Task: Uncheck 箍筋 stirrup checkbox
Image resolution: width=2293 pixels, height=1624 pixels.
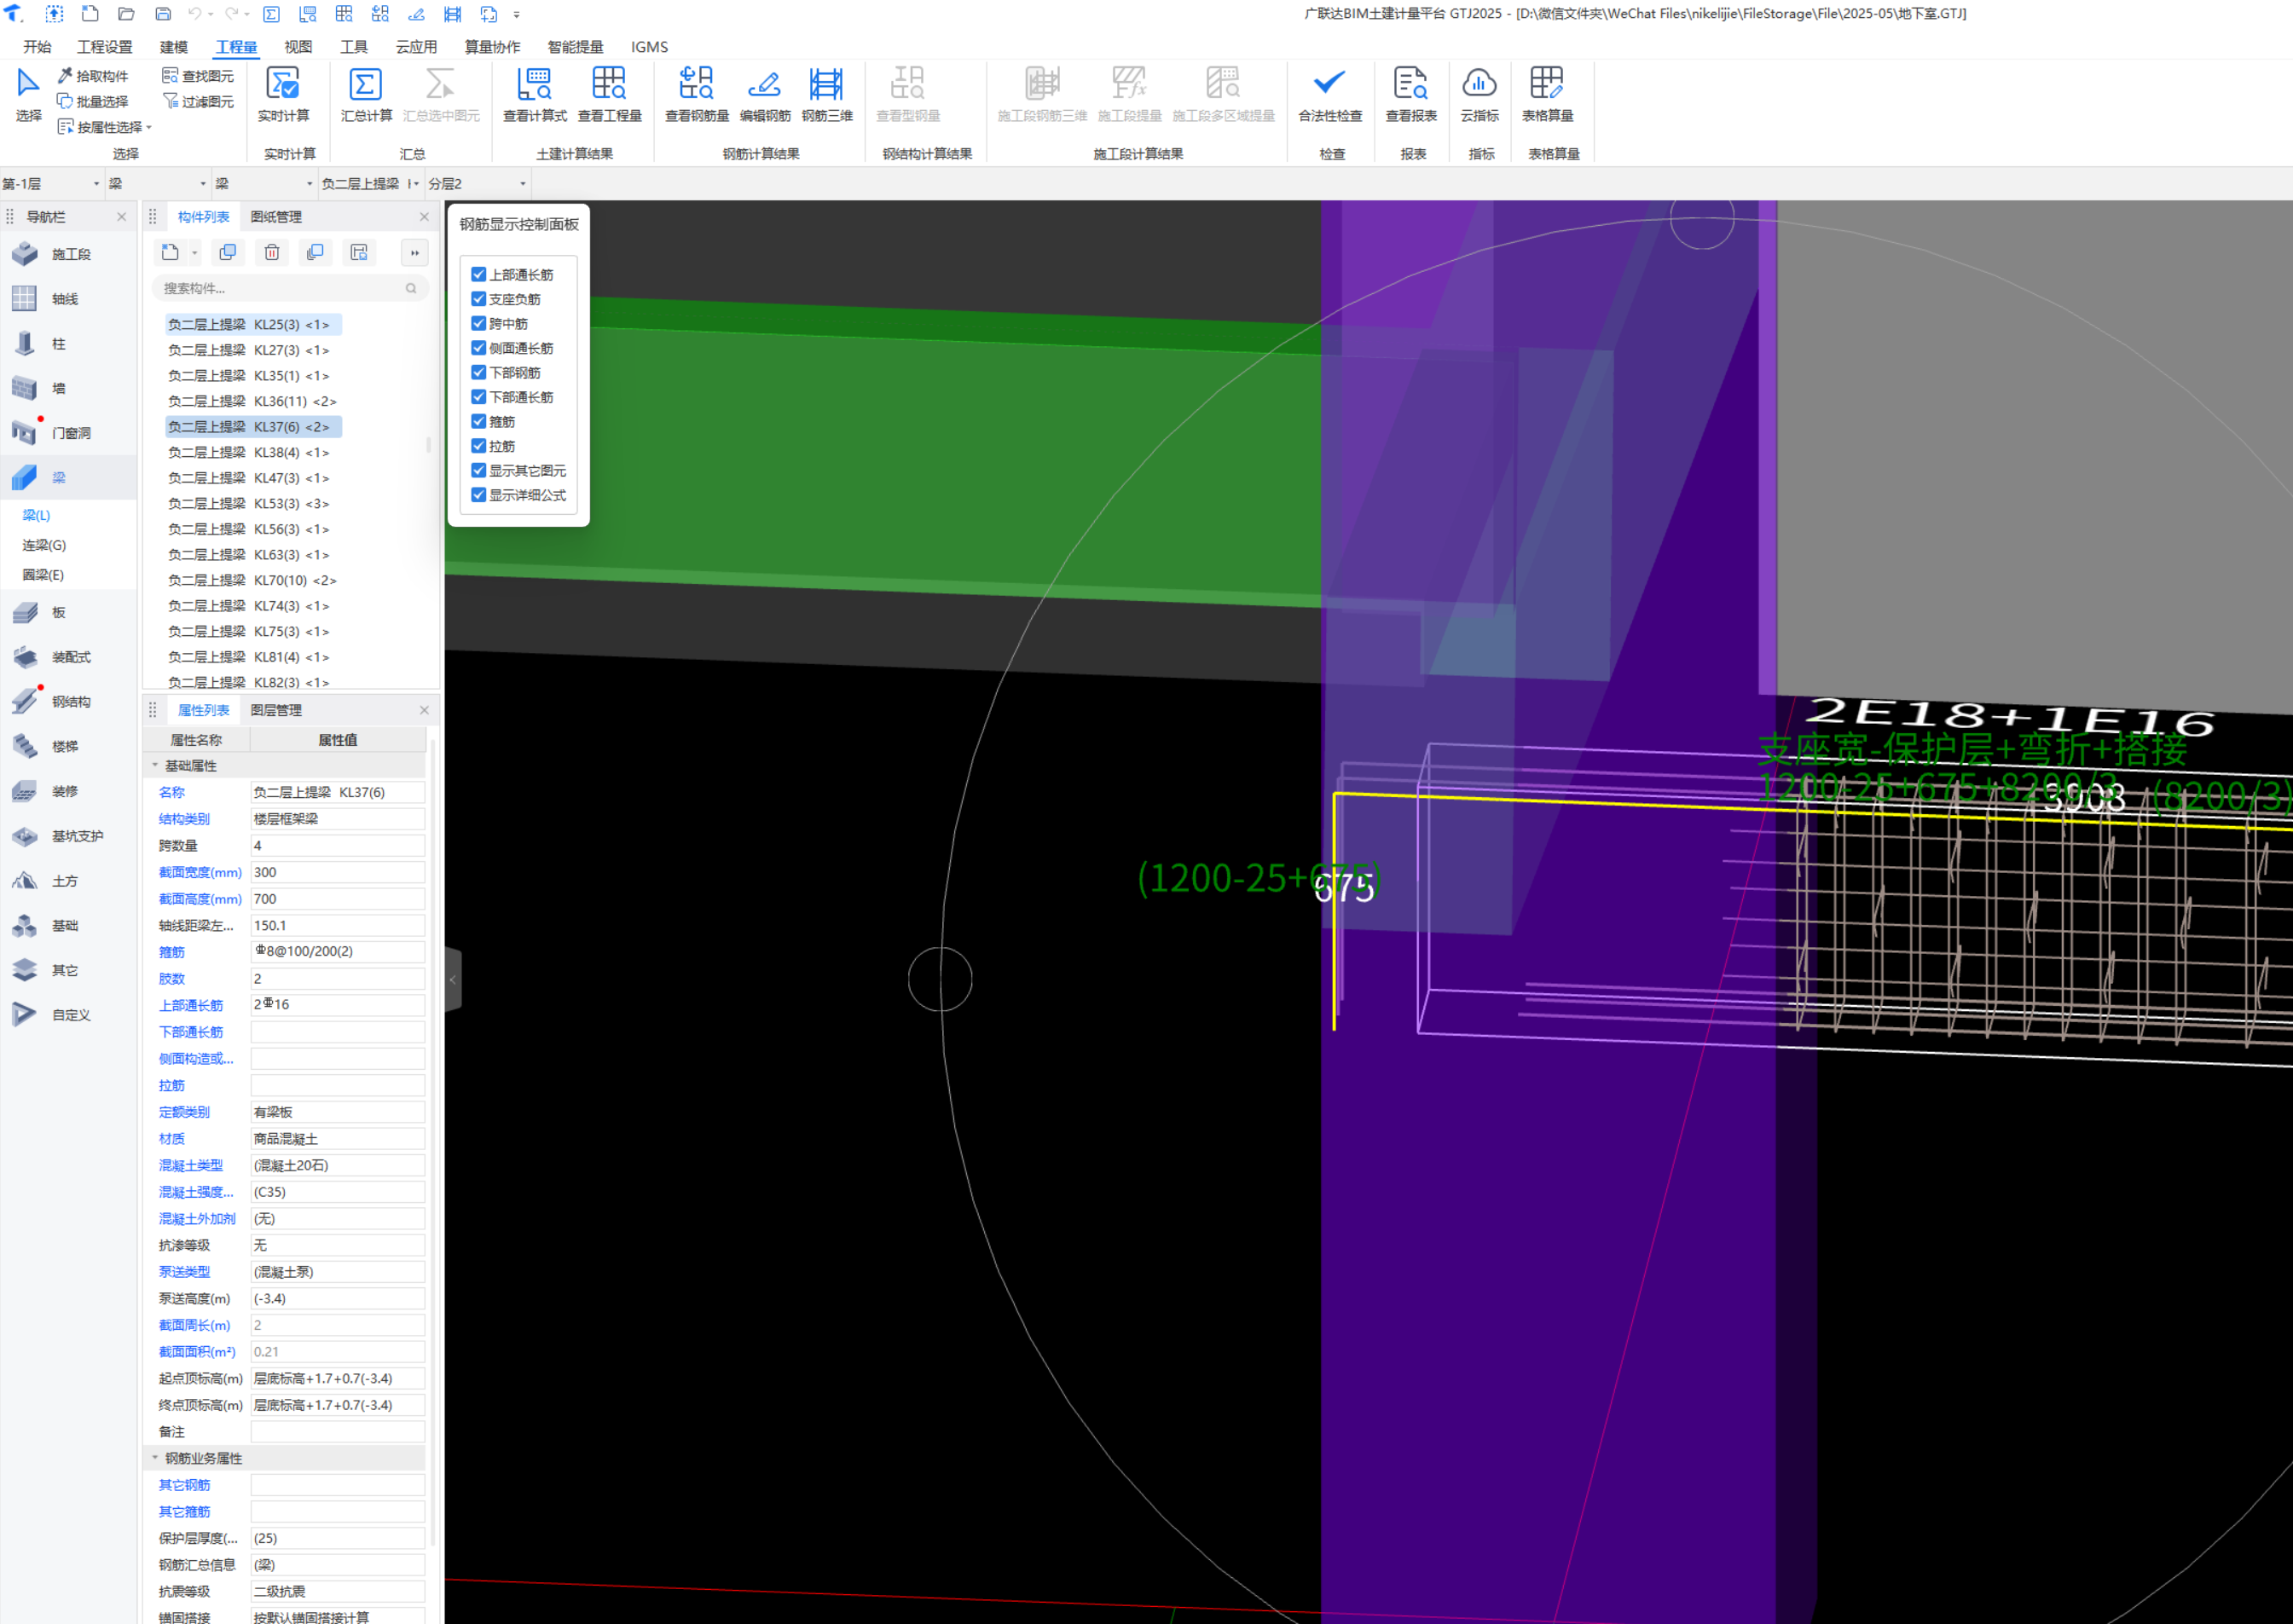Action: tap(479, 421)
